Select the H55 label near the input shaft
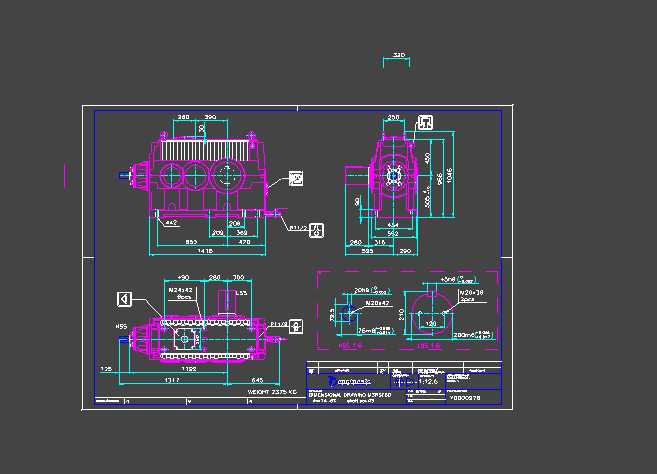Screen dimensions: 657x474 [121, 326]
